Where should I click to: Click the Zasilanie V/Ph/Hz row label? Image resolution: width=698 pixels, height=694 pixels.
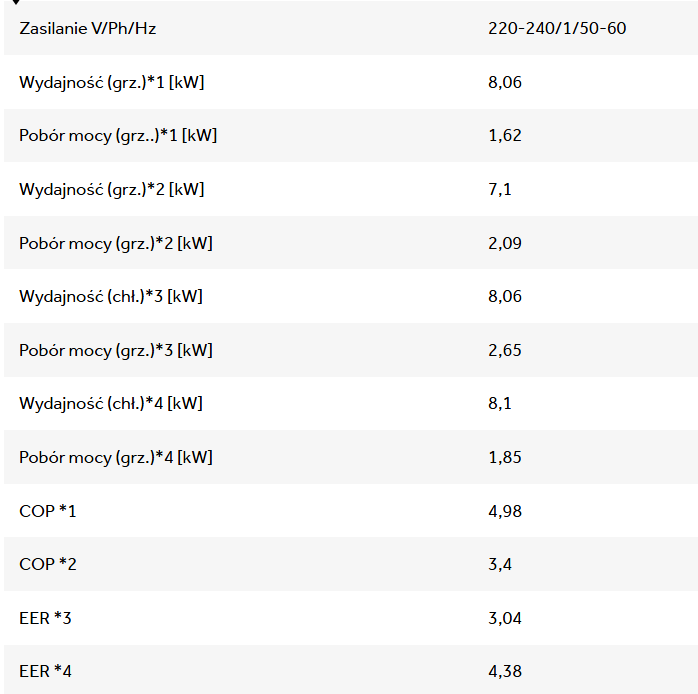pos(88,28)
